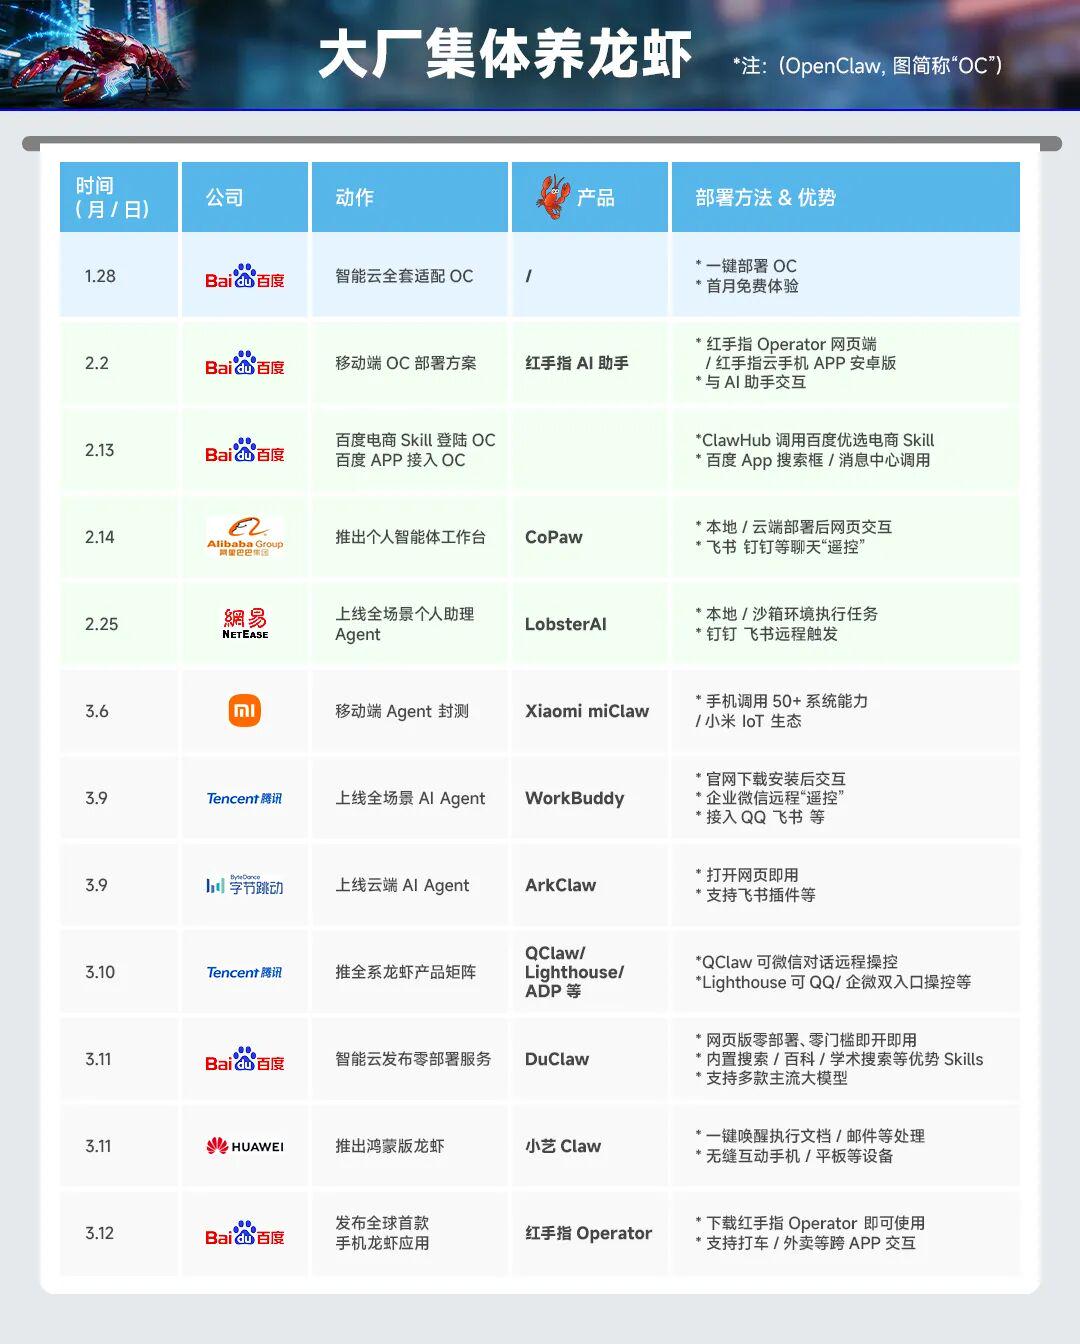Screen dimensions: 1080x1344
Task: Click 打开网页即用
Action: pyautogui.click(x=747, y=875)
